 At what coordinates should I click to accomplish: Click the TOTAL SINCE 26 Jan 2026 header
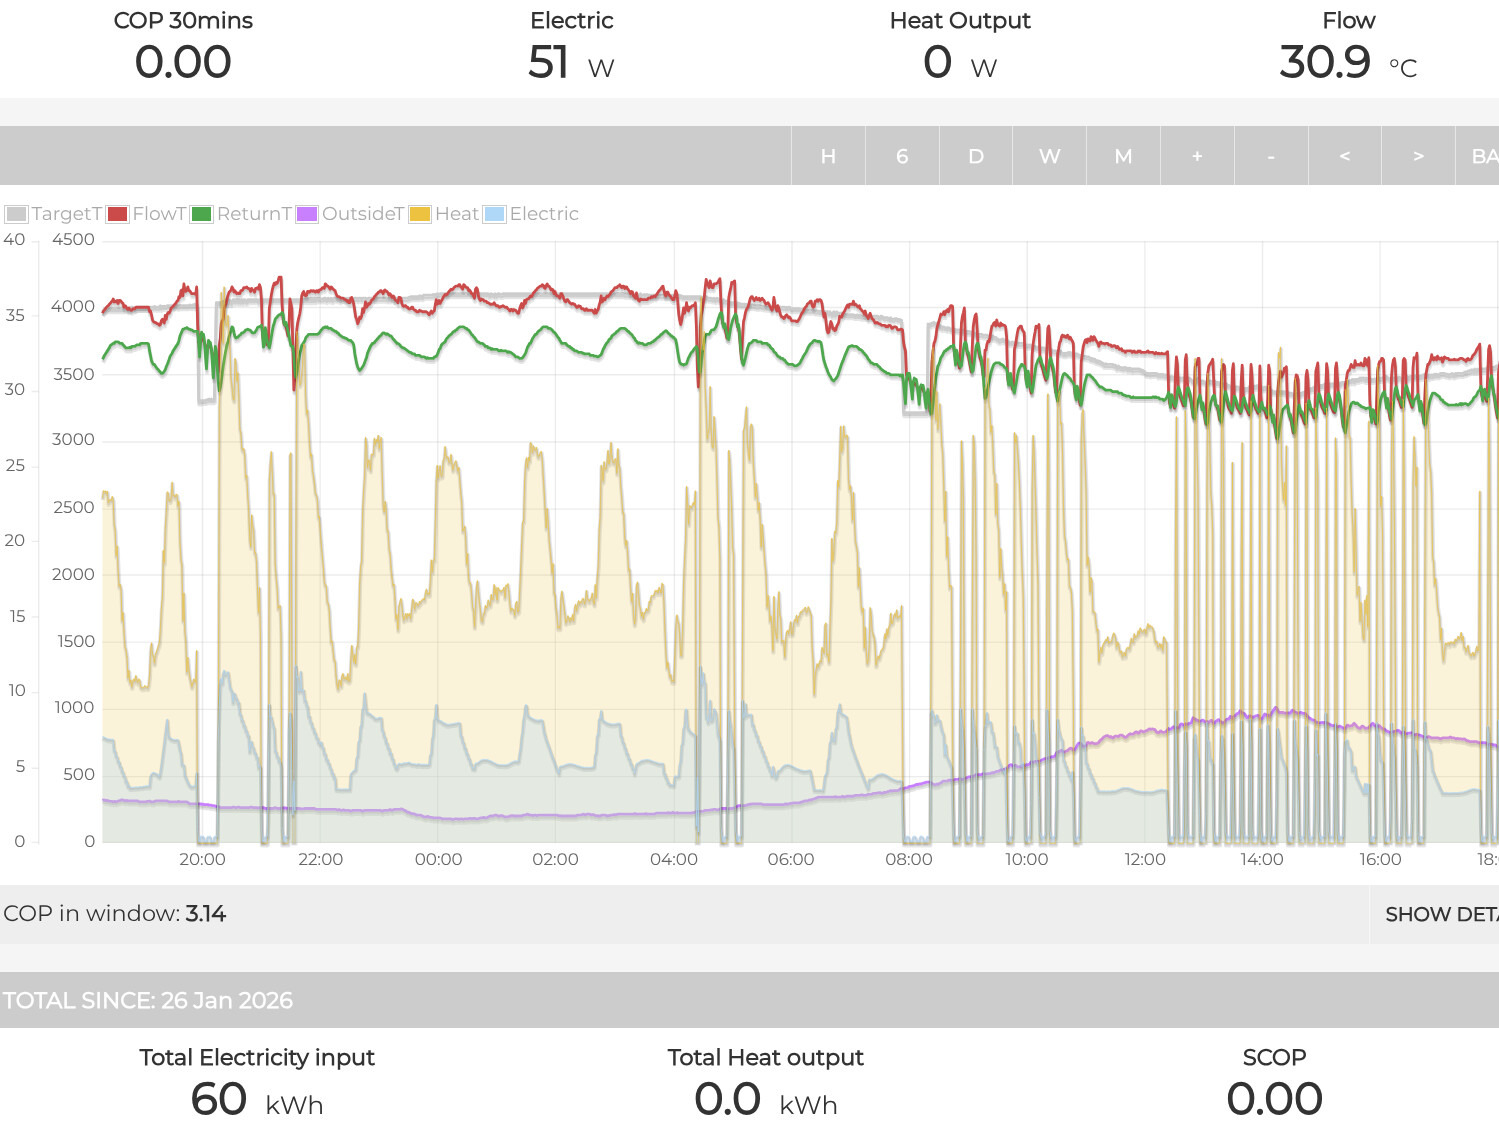[x=148, y=1000]
